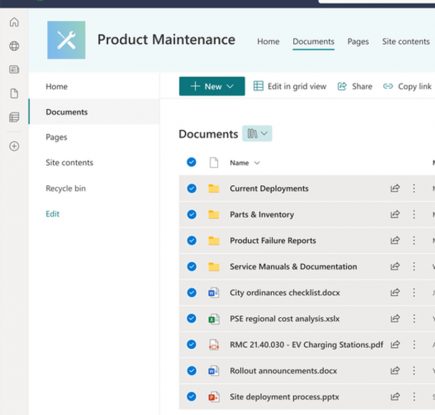This screenshot has width=435, height=415.
Task: Open My lists icon in app bar
Action: (x=14, y=117)
